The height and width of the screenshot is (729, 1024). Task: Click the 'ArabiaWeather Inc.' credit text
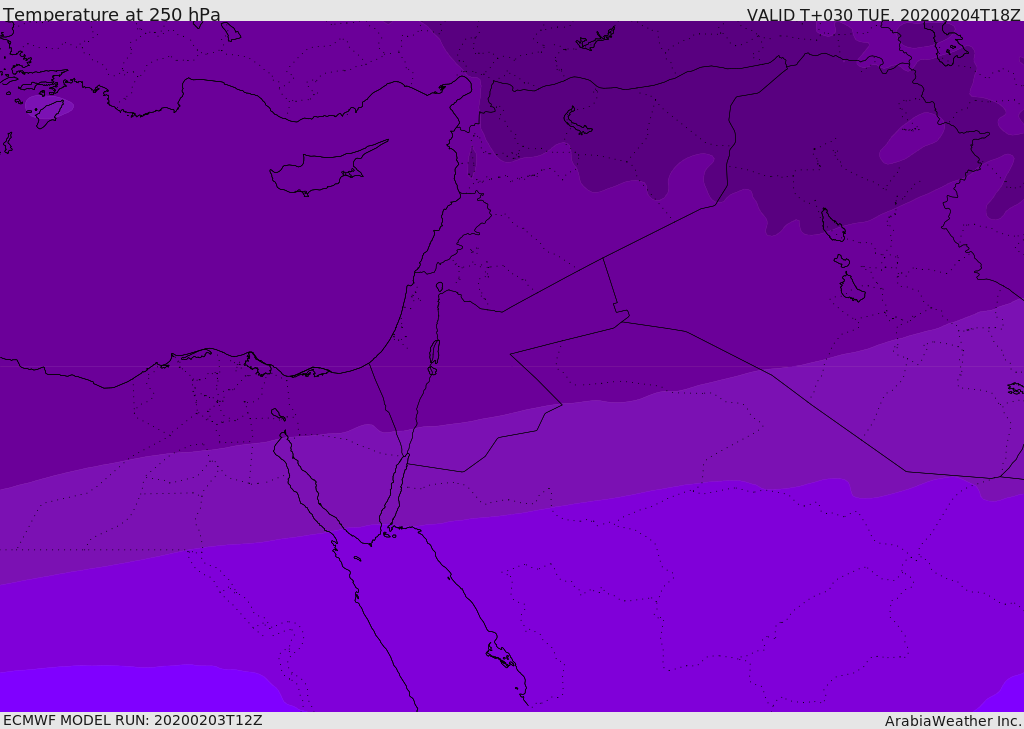(x=952, y=721)
